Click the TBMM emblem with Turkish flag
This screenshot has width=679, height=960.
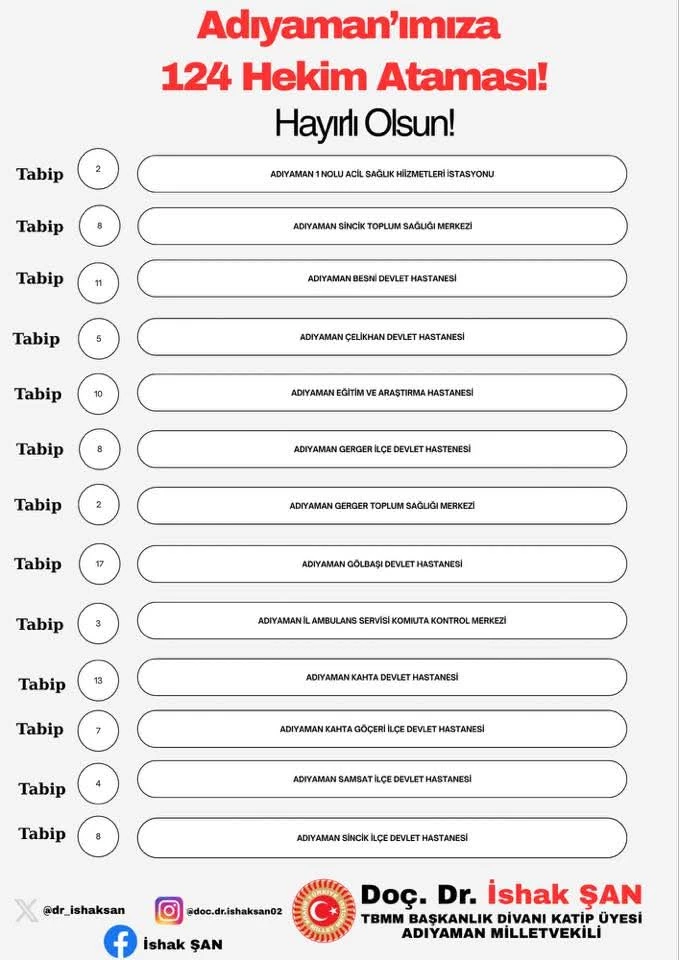click(x=323, y=910)
